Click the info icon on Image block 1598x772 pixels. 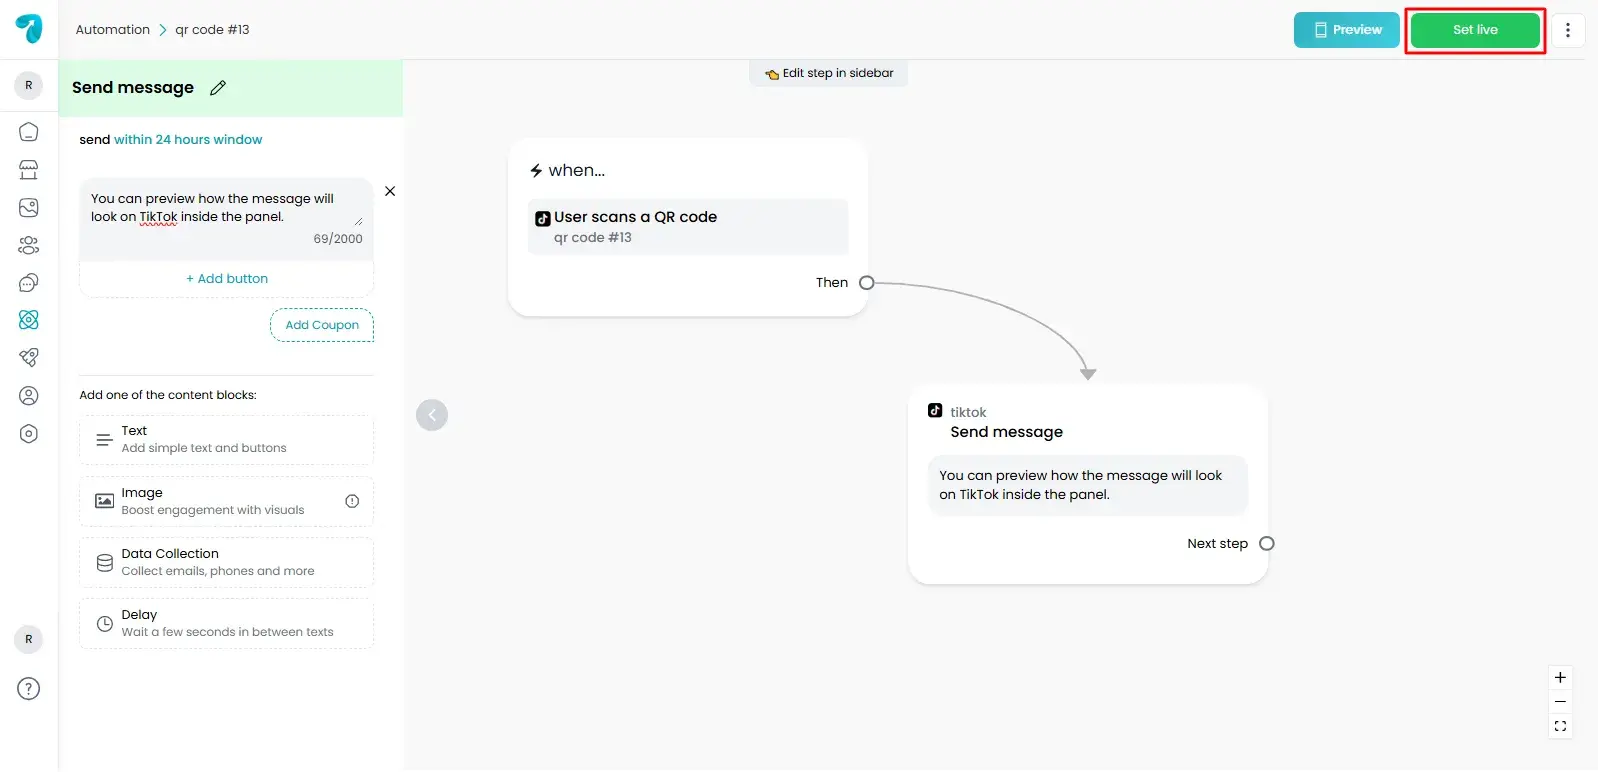[x=352, y=502]
